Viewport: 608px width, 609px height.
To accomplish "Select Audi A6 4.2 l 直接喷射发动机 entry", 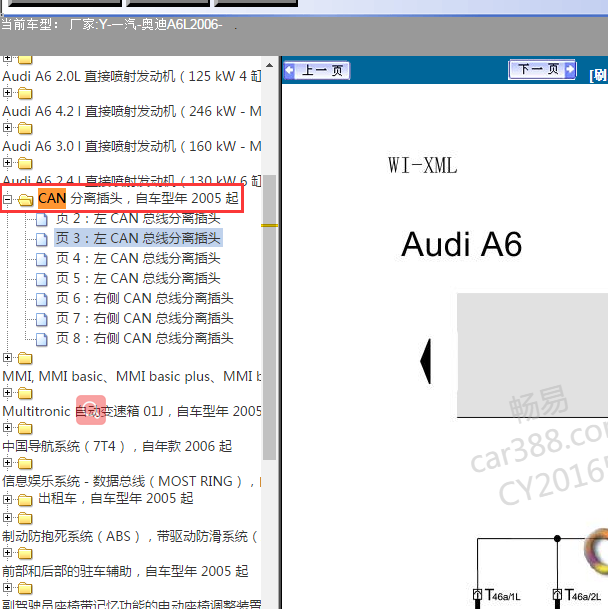I will pyautogui.click(x=131, y=111).
